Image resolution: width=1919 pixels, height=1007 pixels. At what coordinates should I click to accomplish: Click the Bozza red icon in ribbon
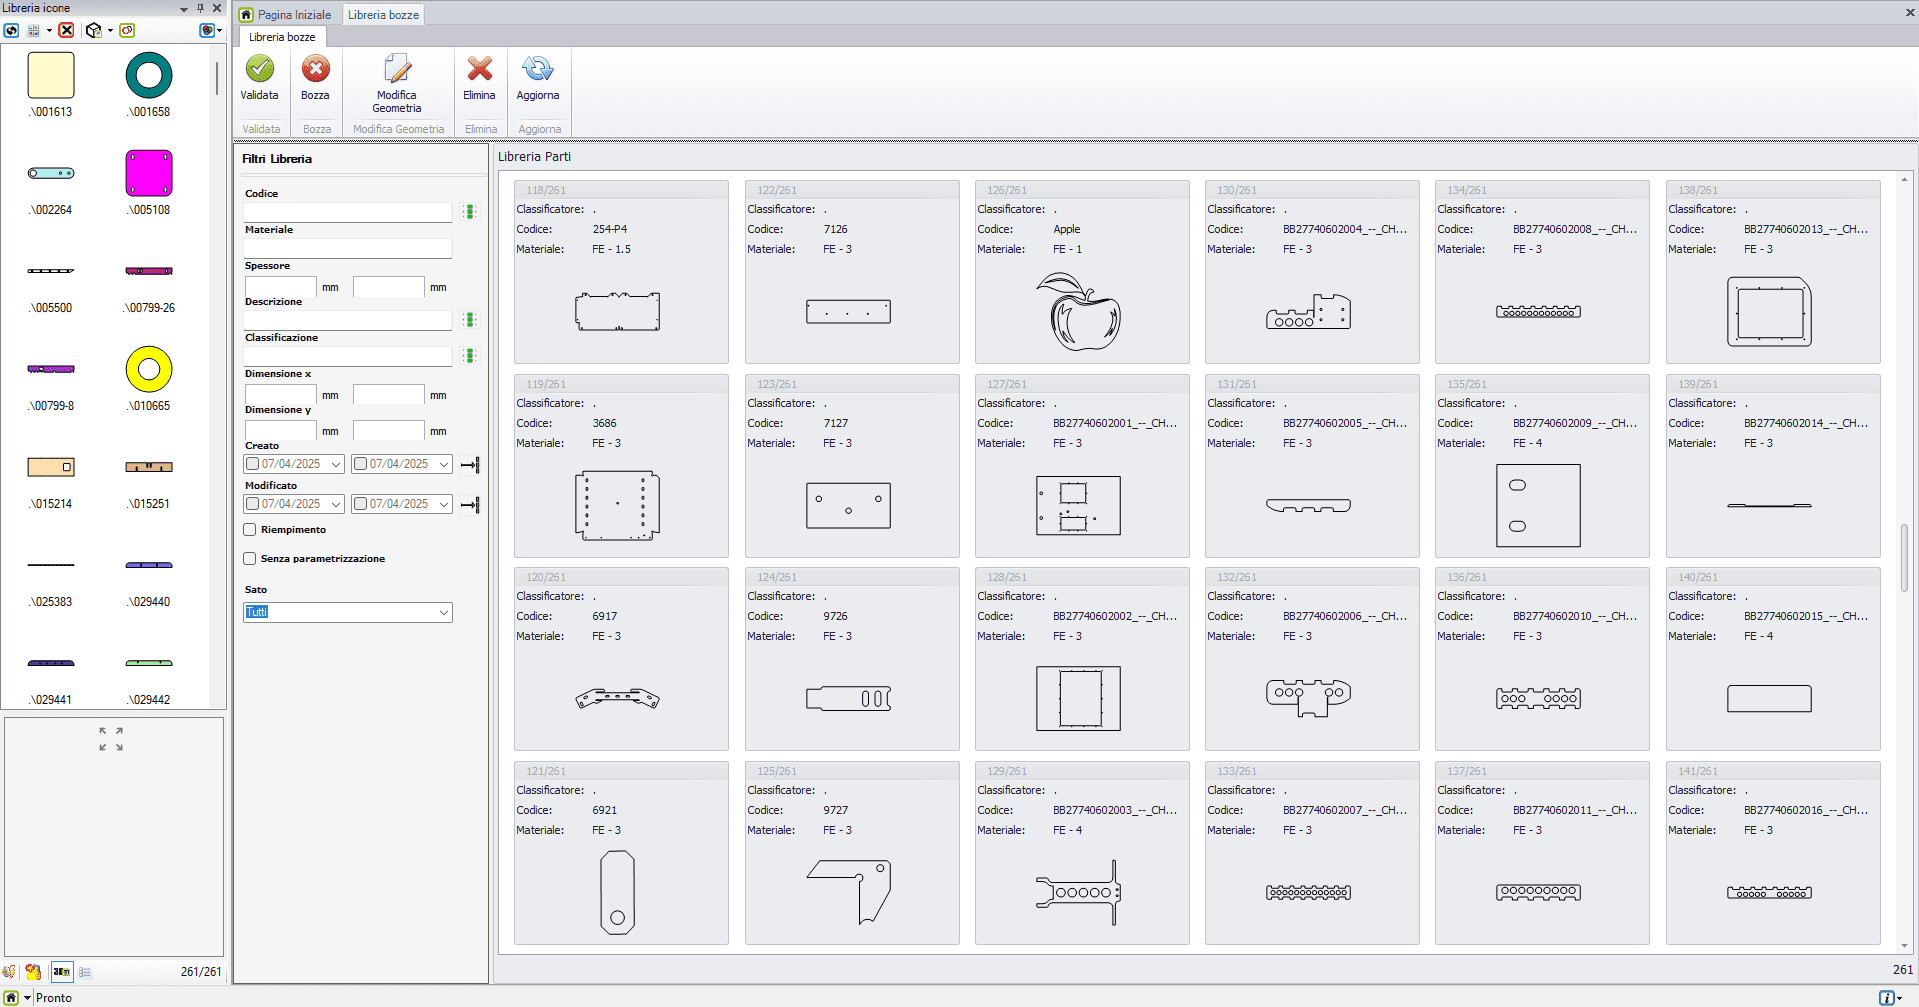[315, 70]
